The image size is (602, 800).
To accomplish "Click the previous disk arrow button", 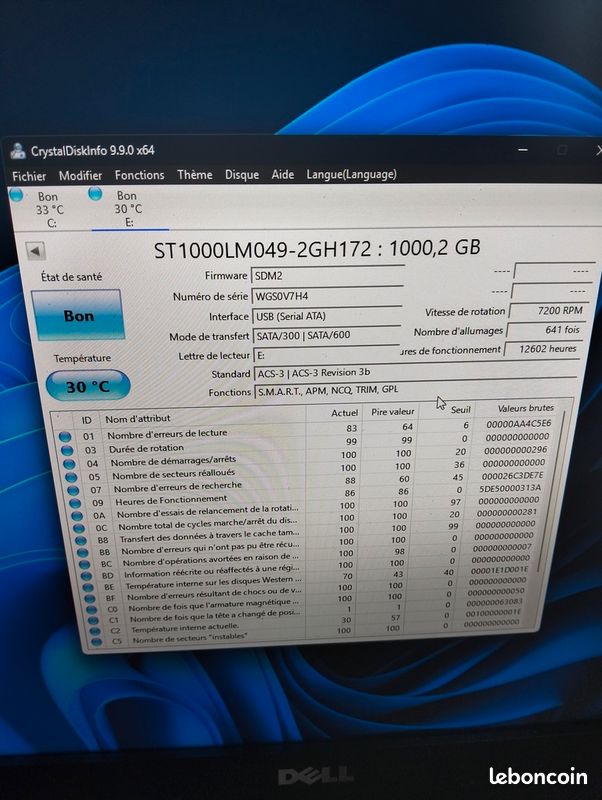I will pos(35,251).
